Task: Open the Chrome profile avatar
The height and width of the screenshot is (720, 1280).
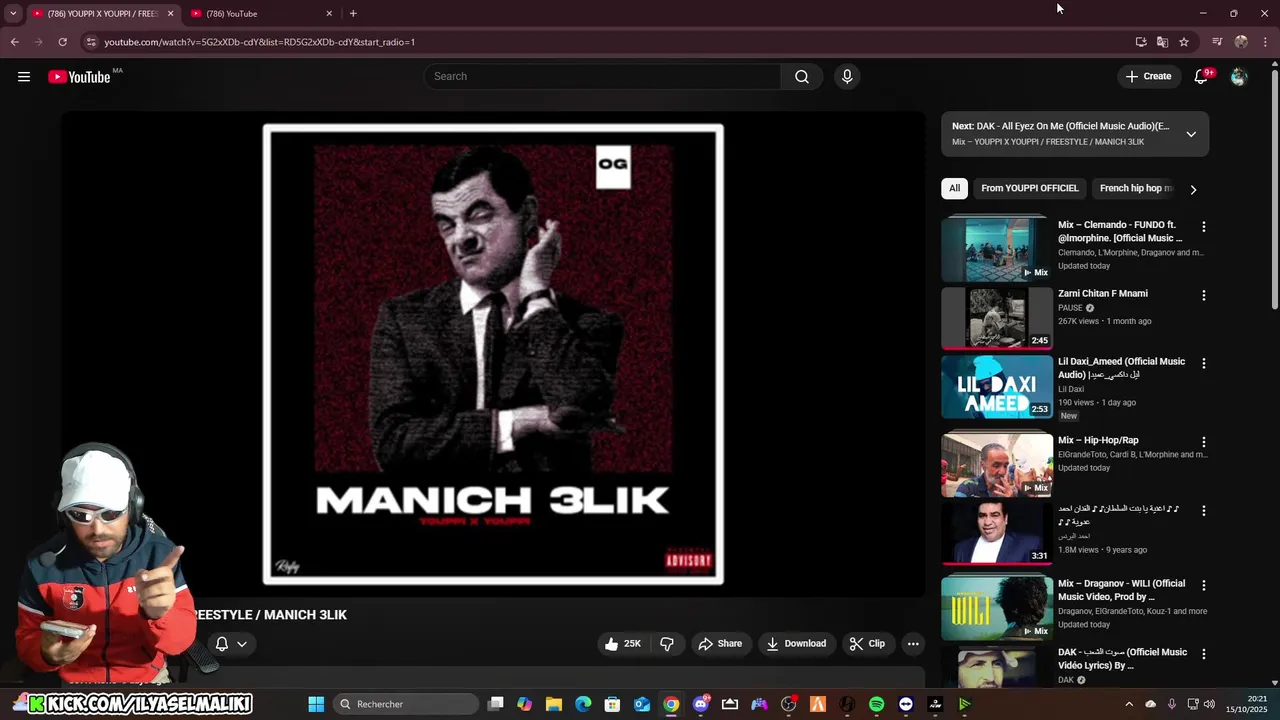Action: [1241, 42]
